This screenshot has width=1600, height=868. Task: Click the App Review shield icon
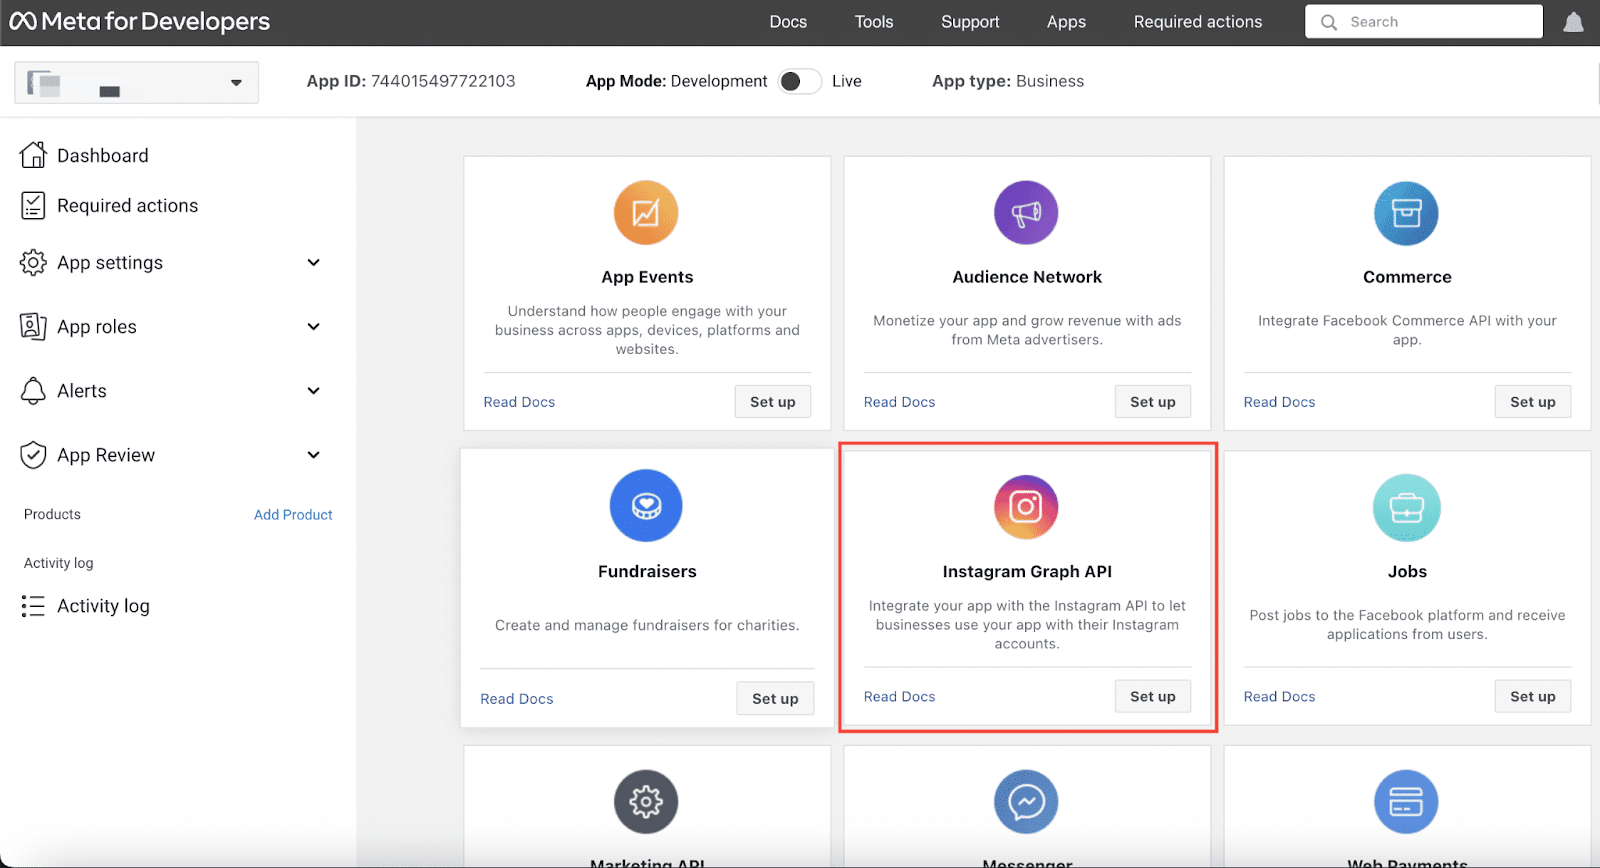(33, 455)
